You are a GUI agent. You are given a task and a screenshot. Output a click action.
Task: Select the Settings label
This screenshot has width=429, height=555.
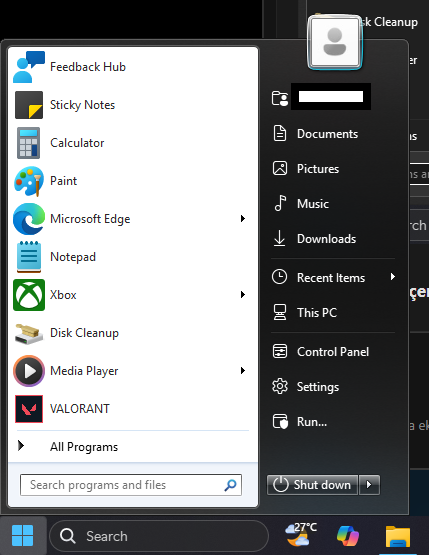pyautogui.click(x=318, y=387)
